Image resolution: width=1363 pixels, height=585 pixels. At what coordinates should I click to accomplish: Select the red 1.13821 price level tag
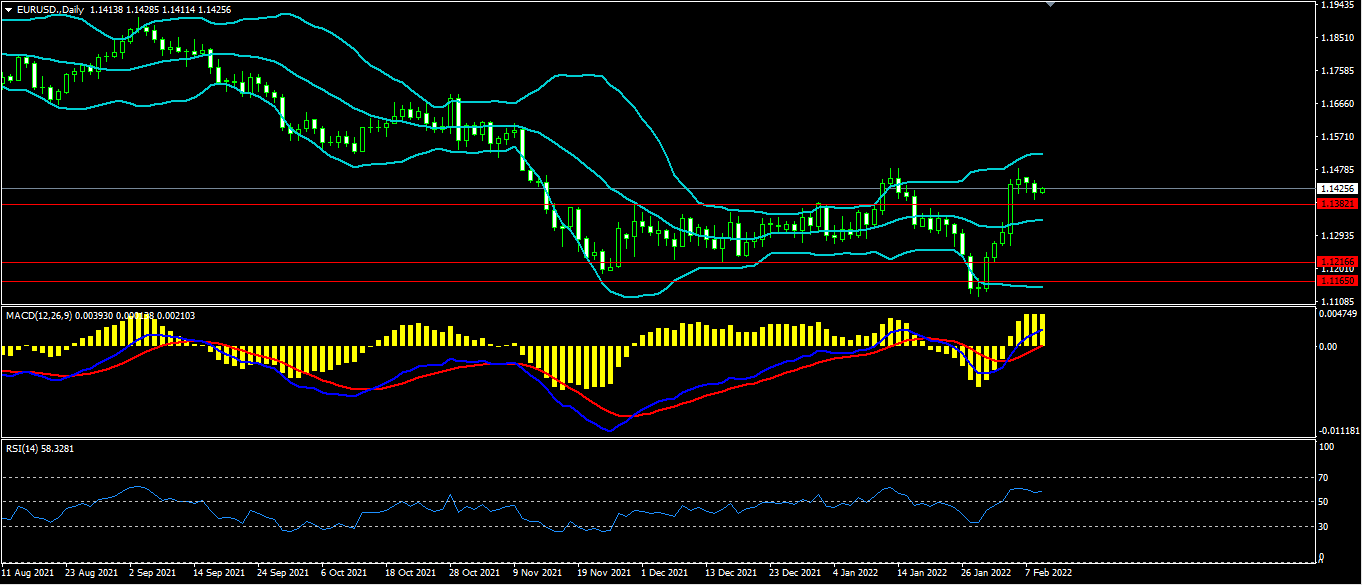point(1337,204)
